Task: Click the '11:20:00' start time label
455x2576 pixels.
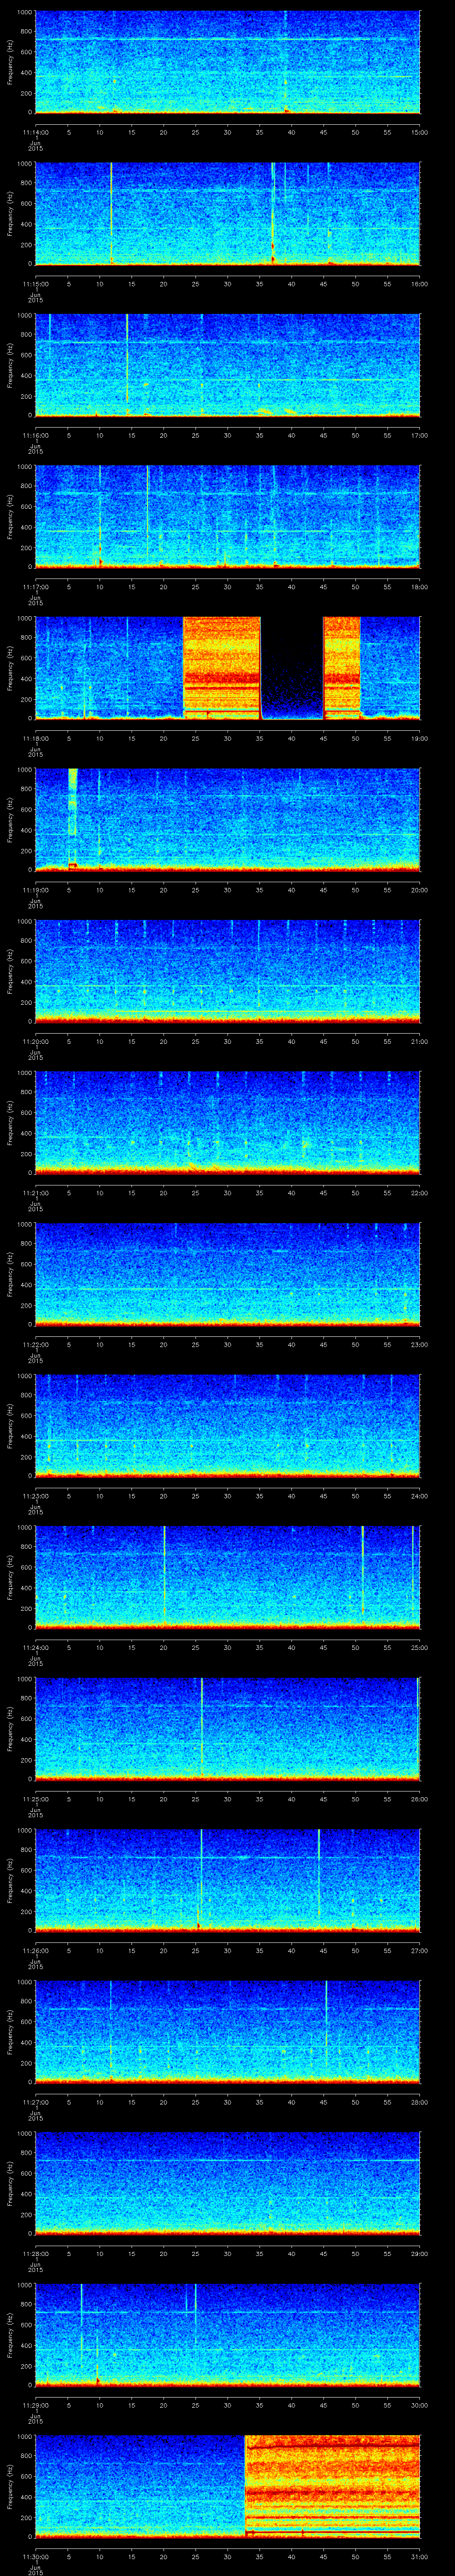Action: pyautogui.click(x=35, y=1041)
